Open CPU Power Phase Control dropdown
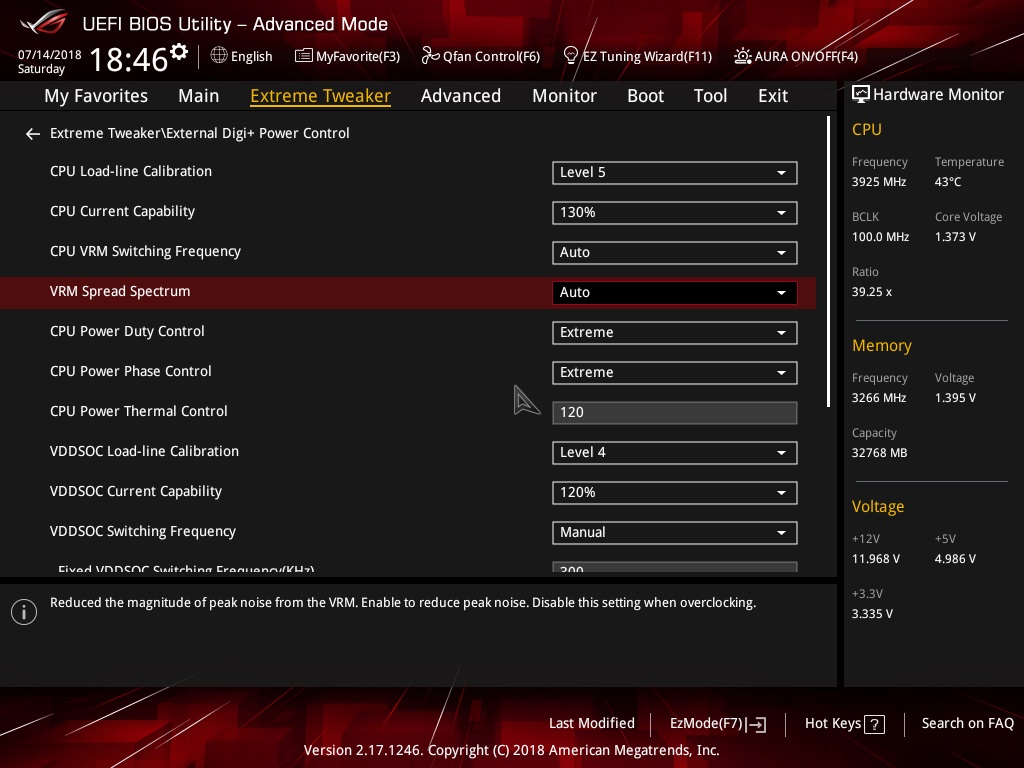 coord(675,372)
